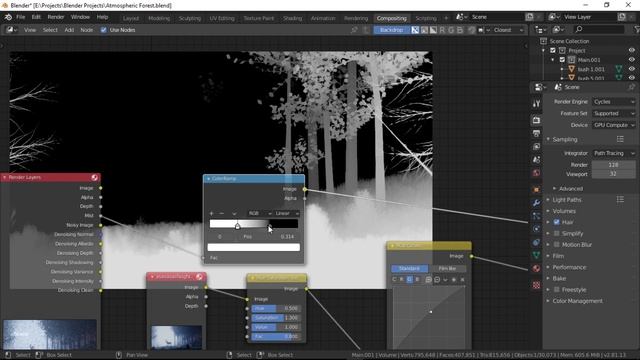Show red channel R in backdrop
640x360 pixels.
[x=442, y=30]
